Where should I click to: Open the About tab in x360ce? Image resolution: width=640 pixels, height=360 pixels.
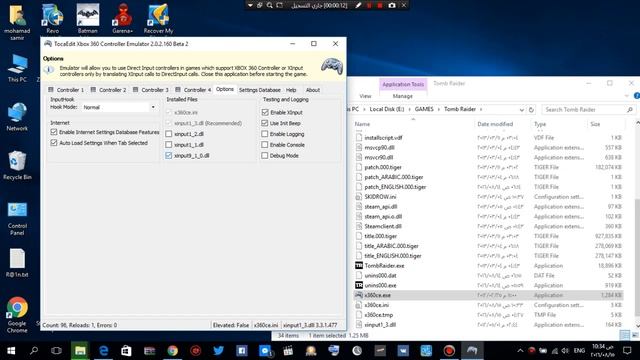313,90
